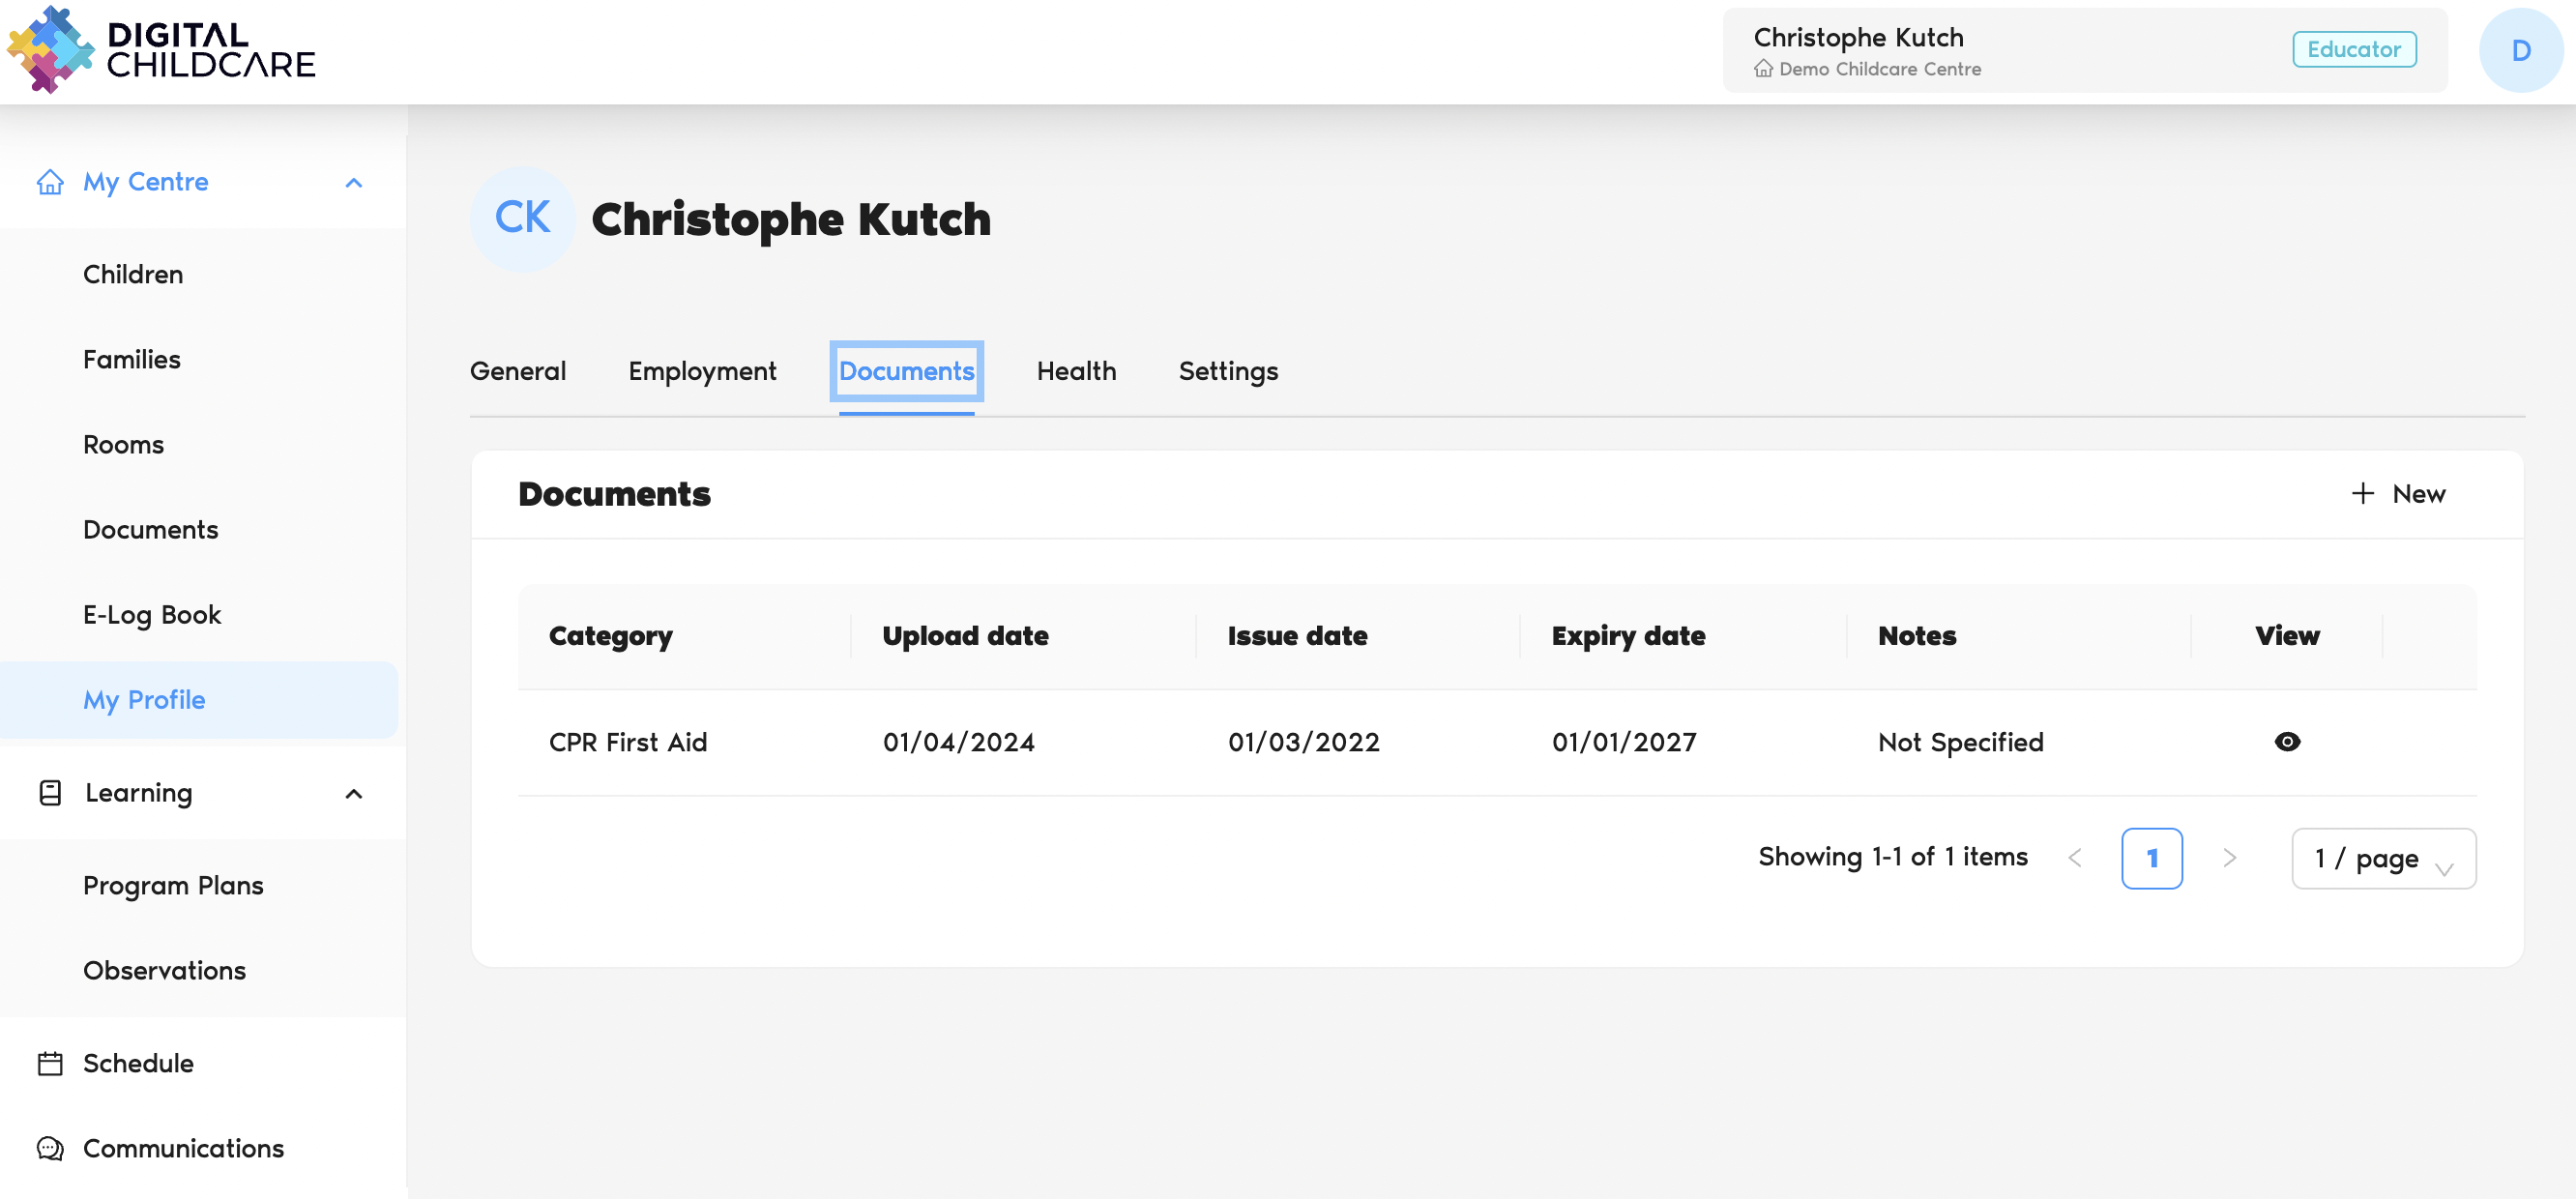Click the plus icon beside New

(x=2362, y=493)
